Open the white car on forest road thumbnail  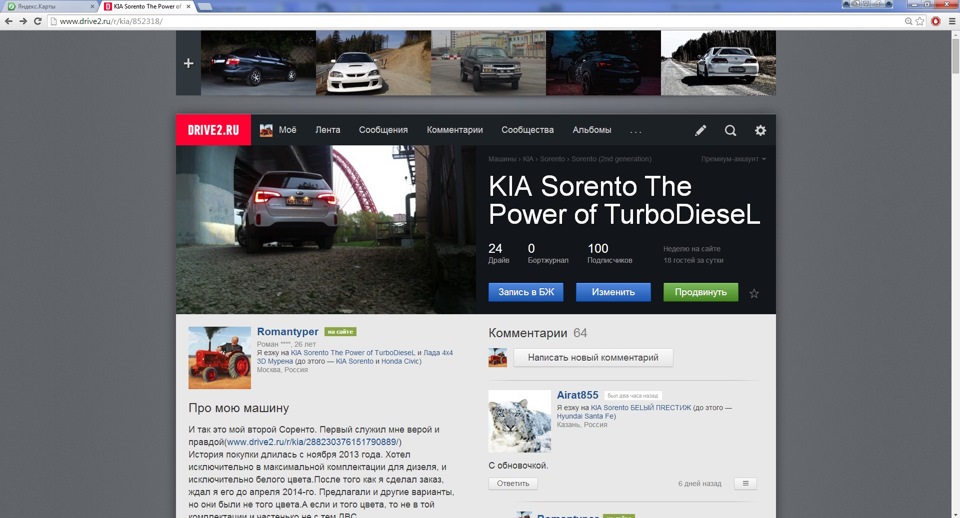coord(718,63)
